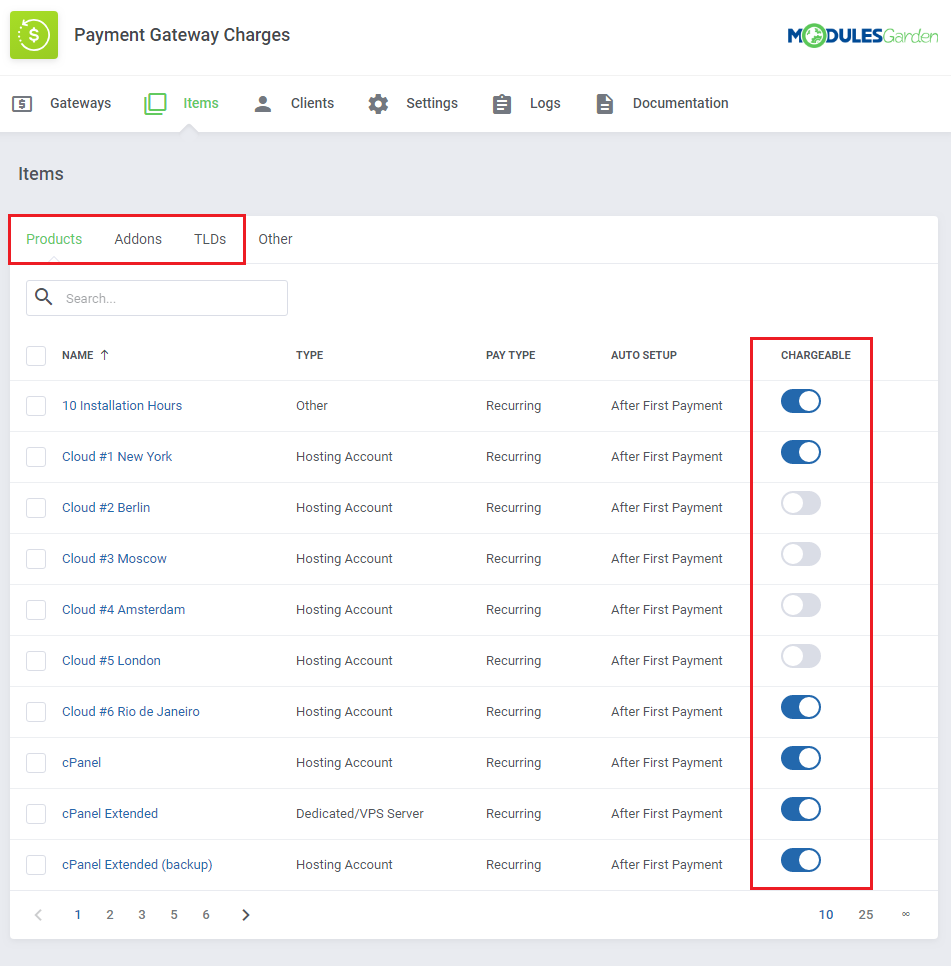951x966 pixels.
Task: Tick checkbox for Cloud #1 New York
Action: click(36, 457)
